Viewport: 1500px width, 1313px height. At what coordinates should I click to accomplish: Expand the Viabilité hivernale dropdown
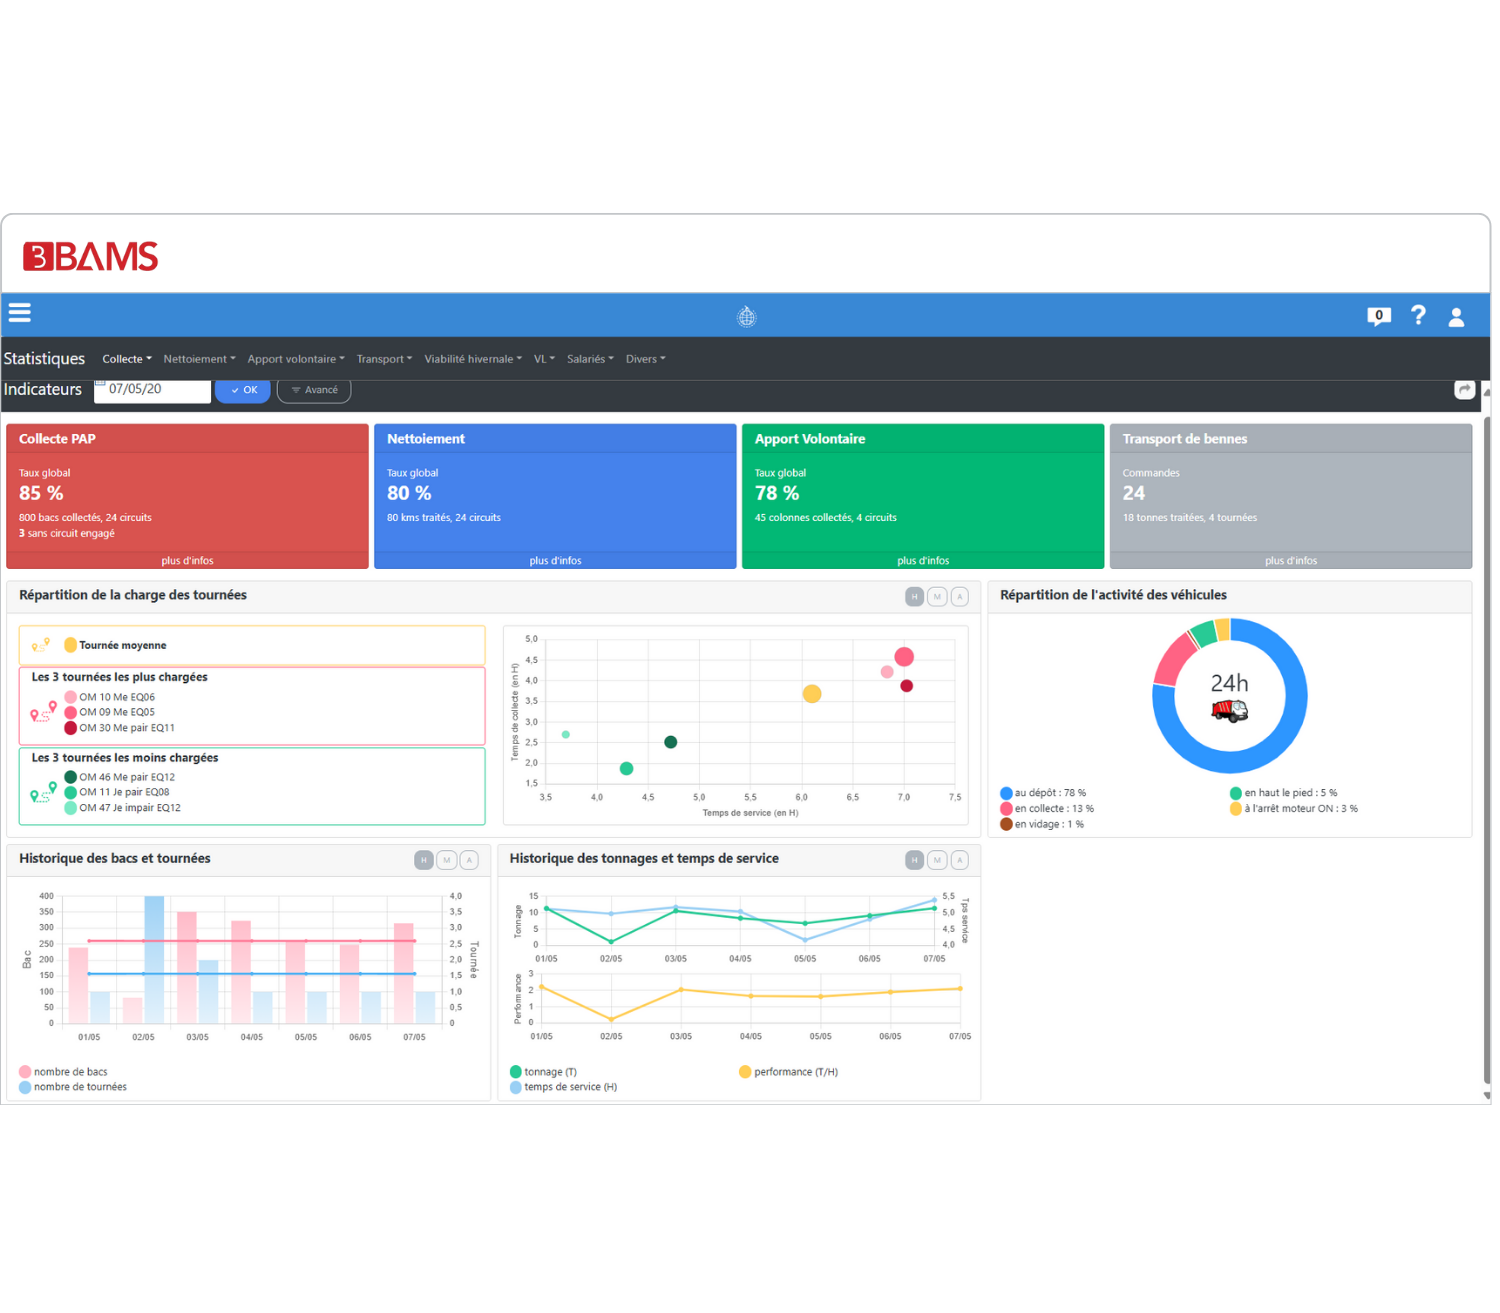click(x=473, y=359)
